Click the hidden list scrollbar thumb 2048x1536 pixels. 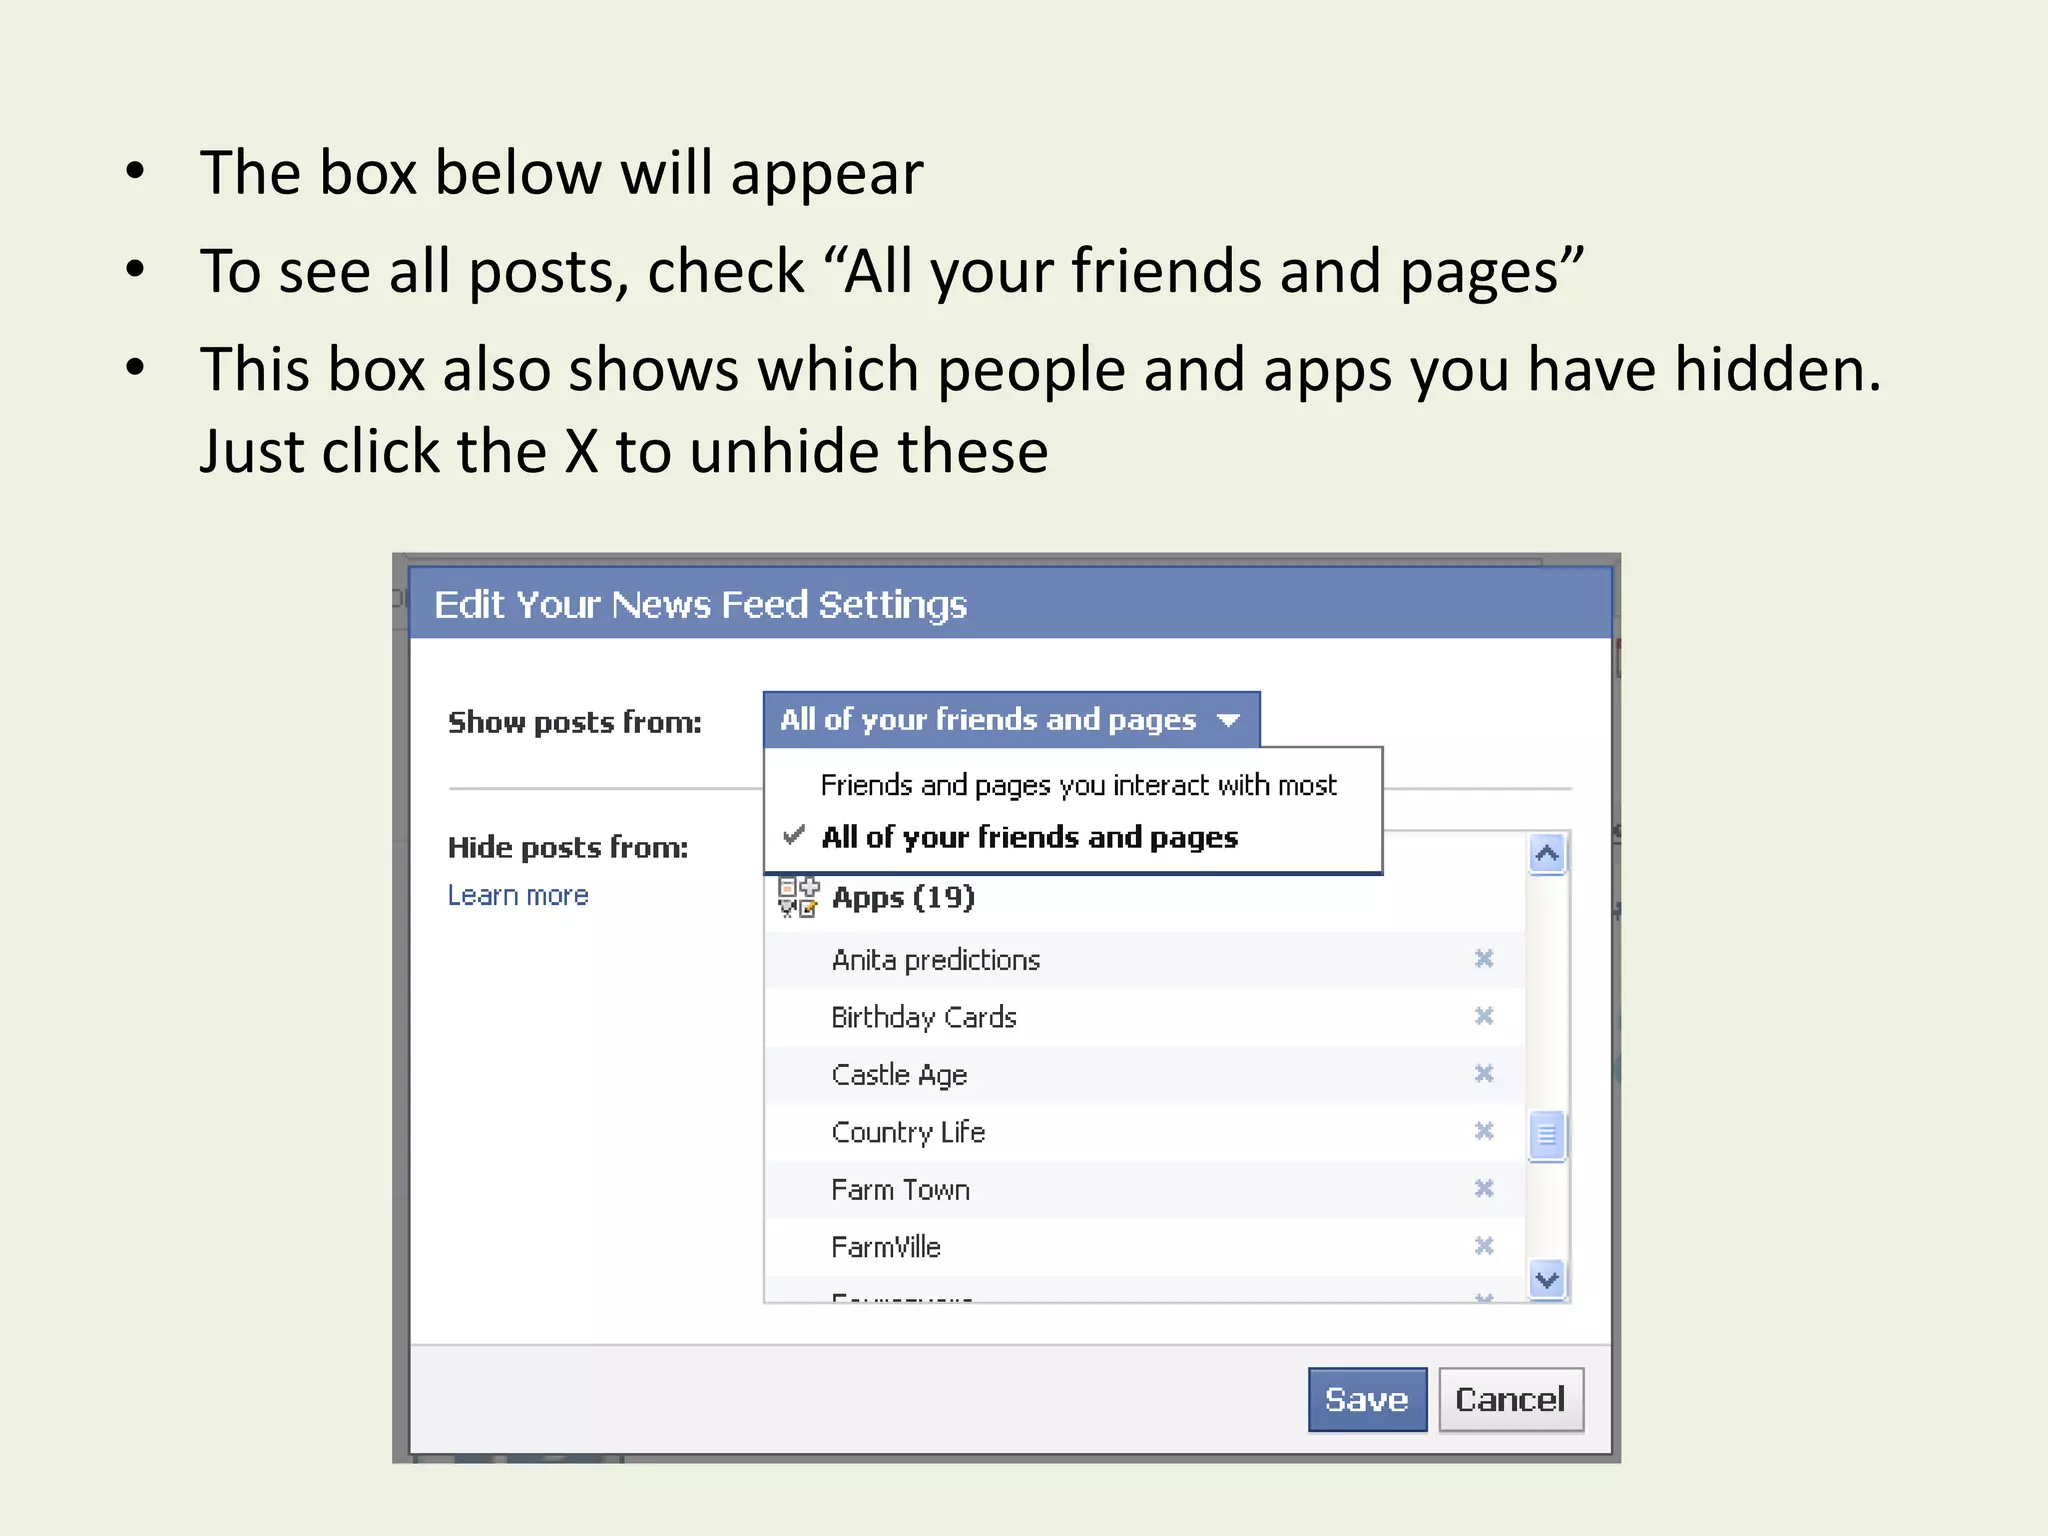[x=1547, y=1135]
